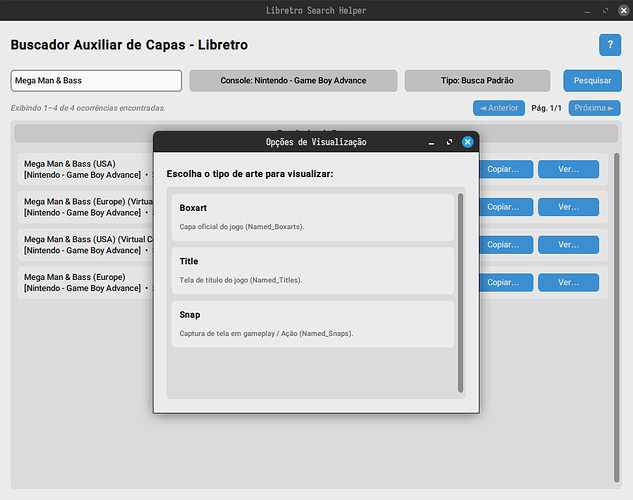The width and height of the screenshot is (633, 500).
Task: Click the main results list scrollbar
Action: pos(616,317)
